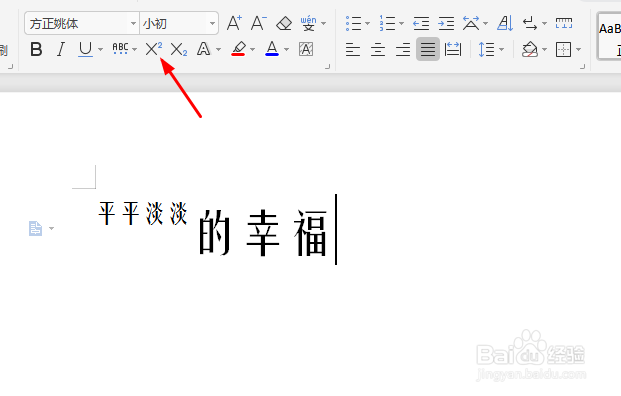This screenshot has height=396, width=621.
Task: Open strikethrough options dropdown arrow
Action: [135, 50]
